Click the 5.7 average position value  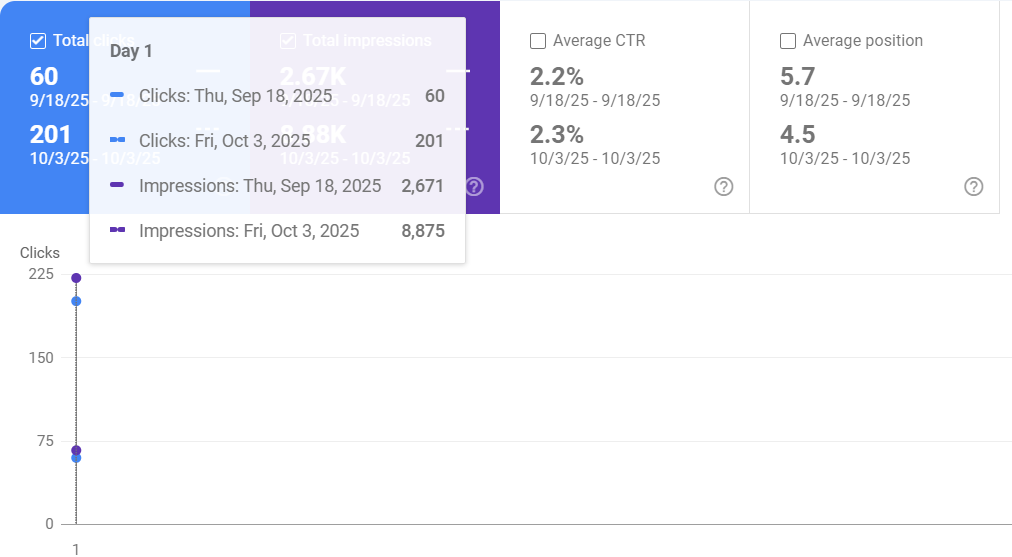point(797,77)
